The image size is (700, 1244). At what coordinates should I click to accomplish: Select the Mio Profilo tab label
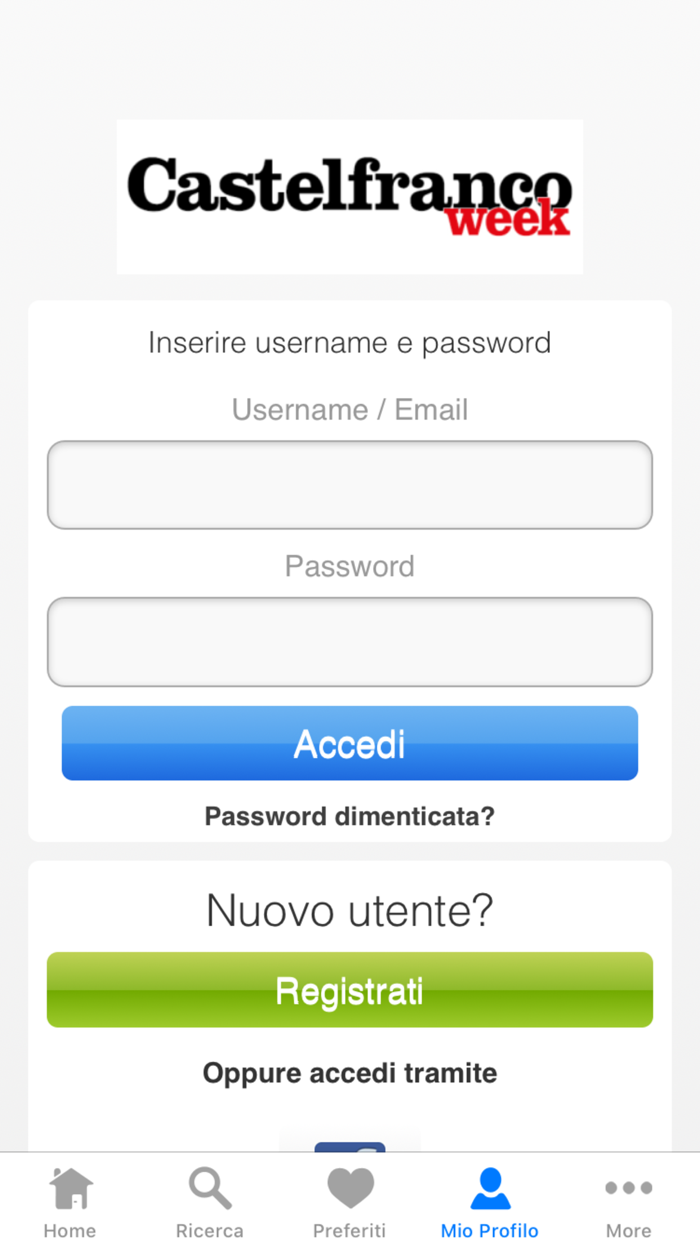[490, 1230]
